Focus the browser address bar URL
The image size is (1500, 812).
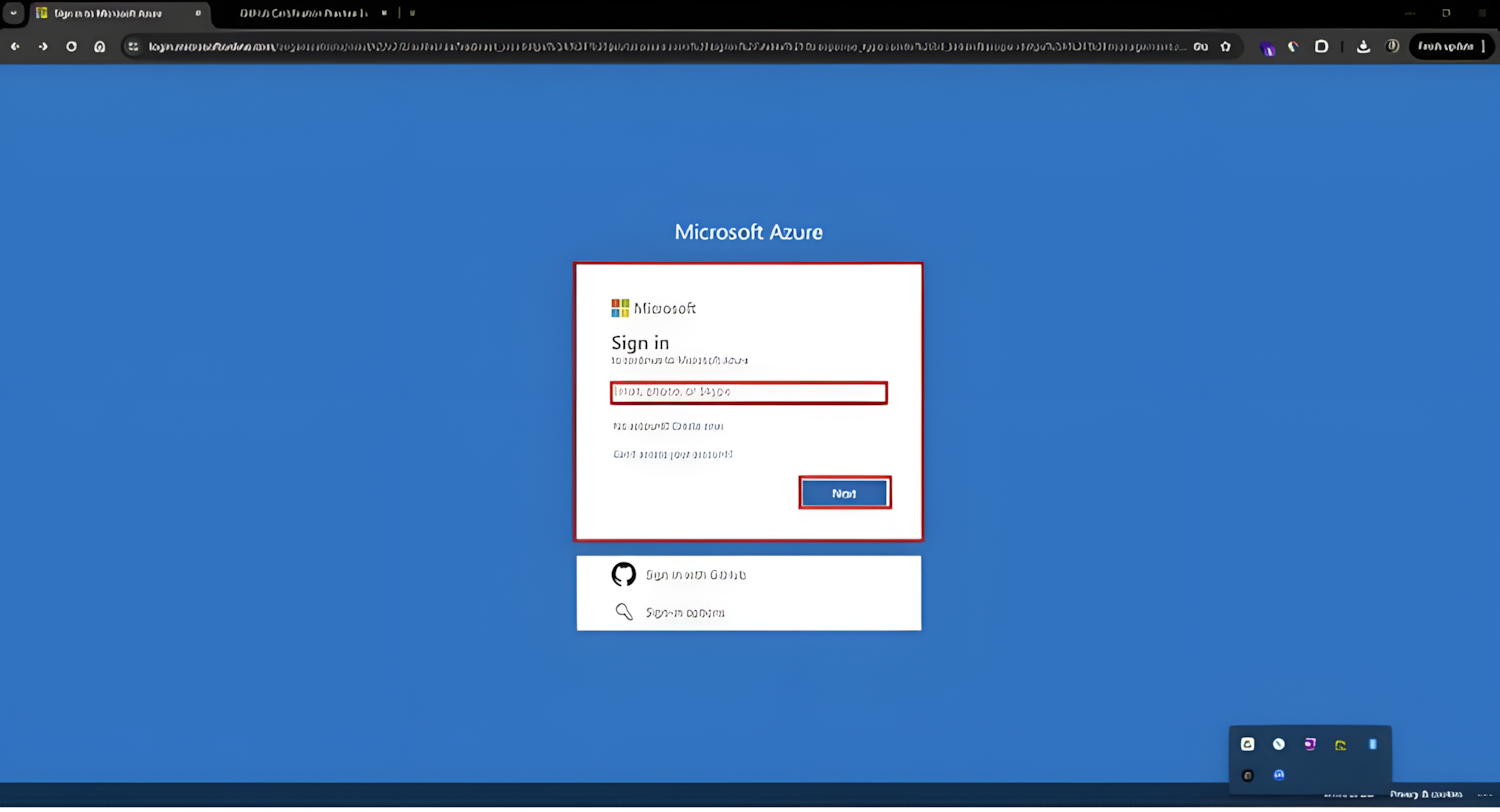coord(668,46)
